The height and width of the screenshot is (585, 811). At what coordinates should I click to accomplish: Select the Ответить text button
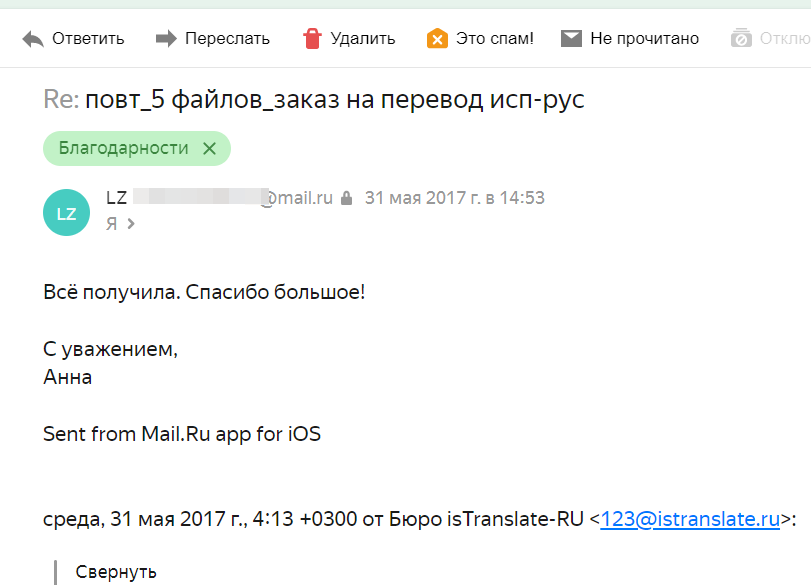pyautogui.click(x=88, y=38)
